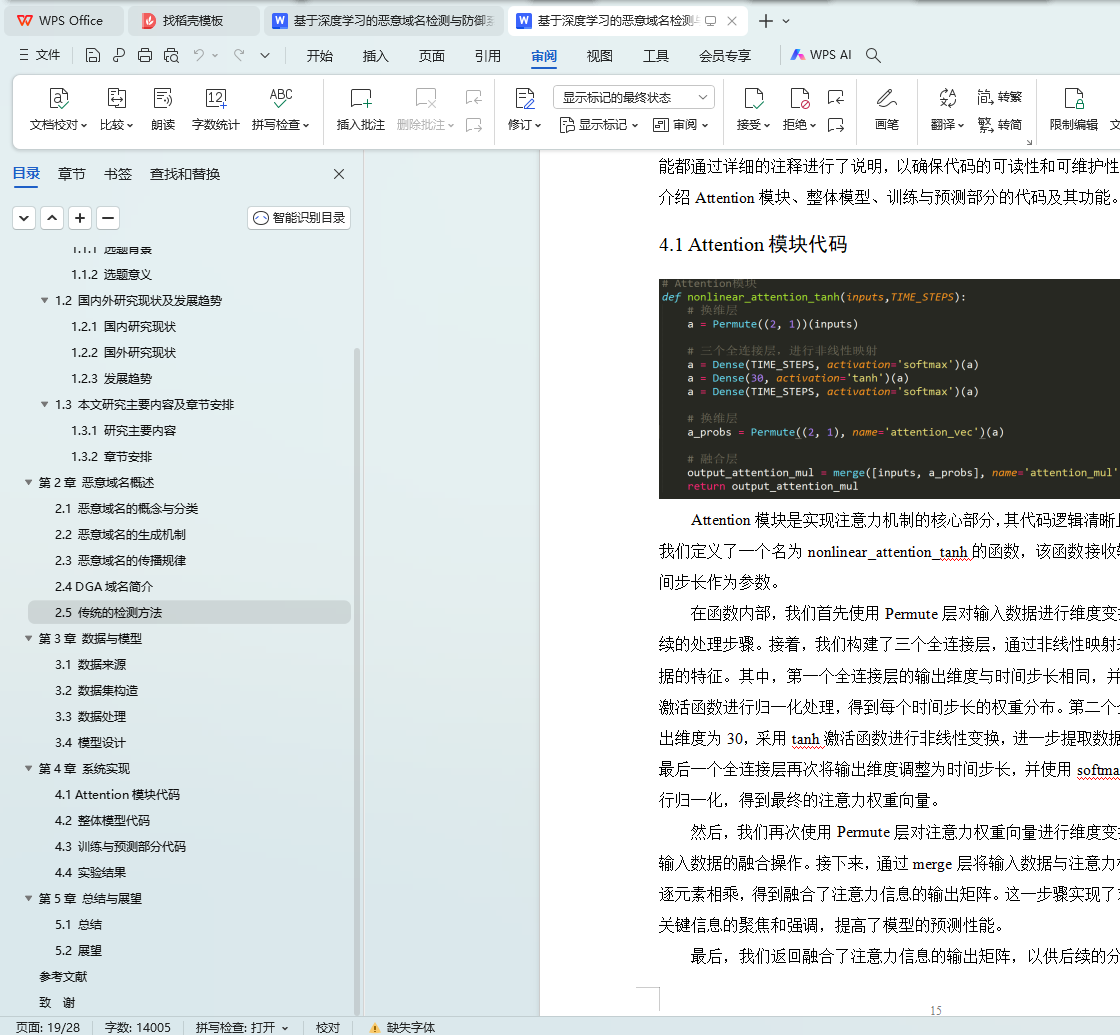Convert text with 转简 button
Viewport: 1120px width, 1035px height.
point(999,124)
